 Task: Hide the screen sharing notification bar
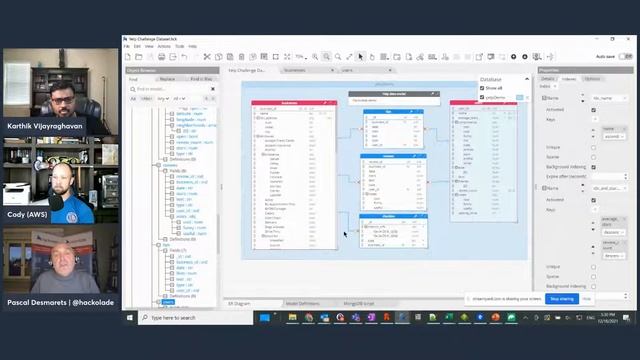click(x=587, y=299)
